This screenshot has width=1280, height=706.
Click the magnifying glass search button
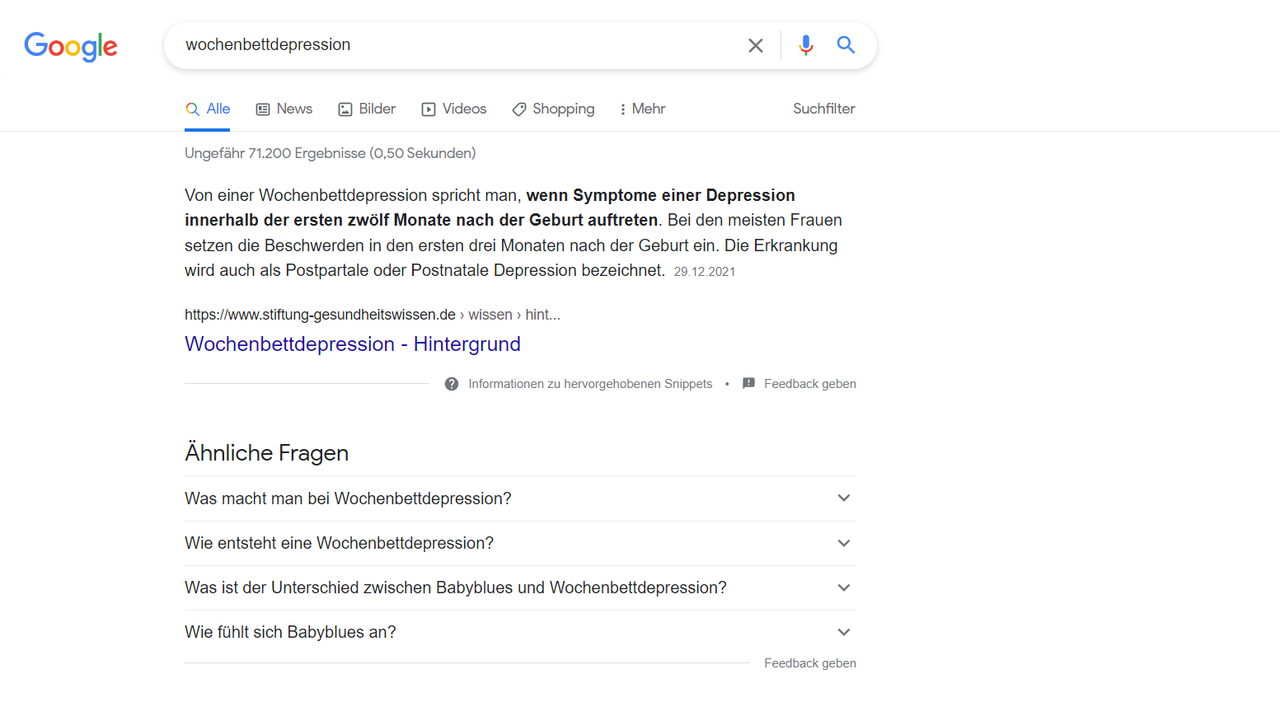[x=846, y=45]
